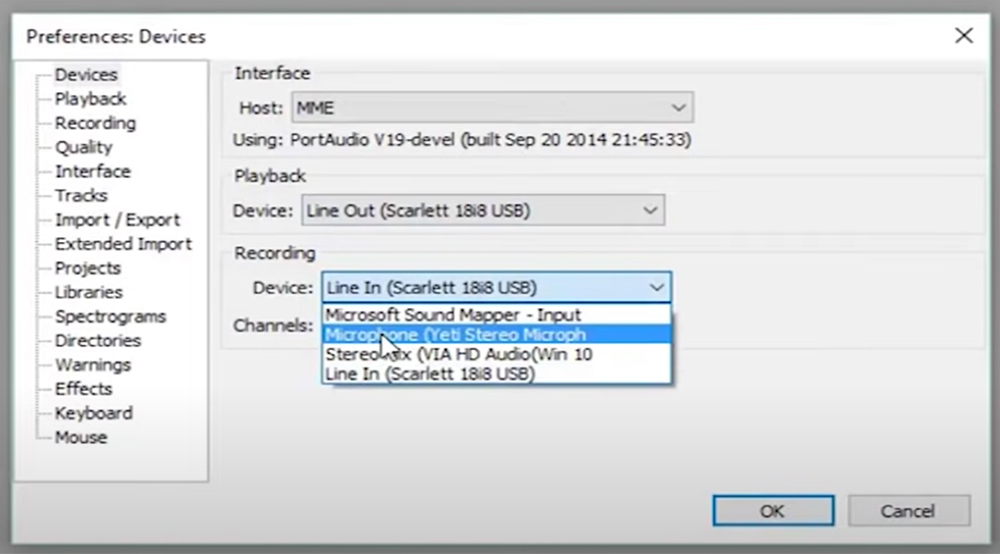Select Microphone (Yeti Stereo Microph option
The height and width of the screenshot is (554, 1000).
click(x=496, y=335)
